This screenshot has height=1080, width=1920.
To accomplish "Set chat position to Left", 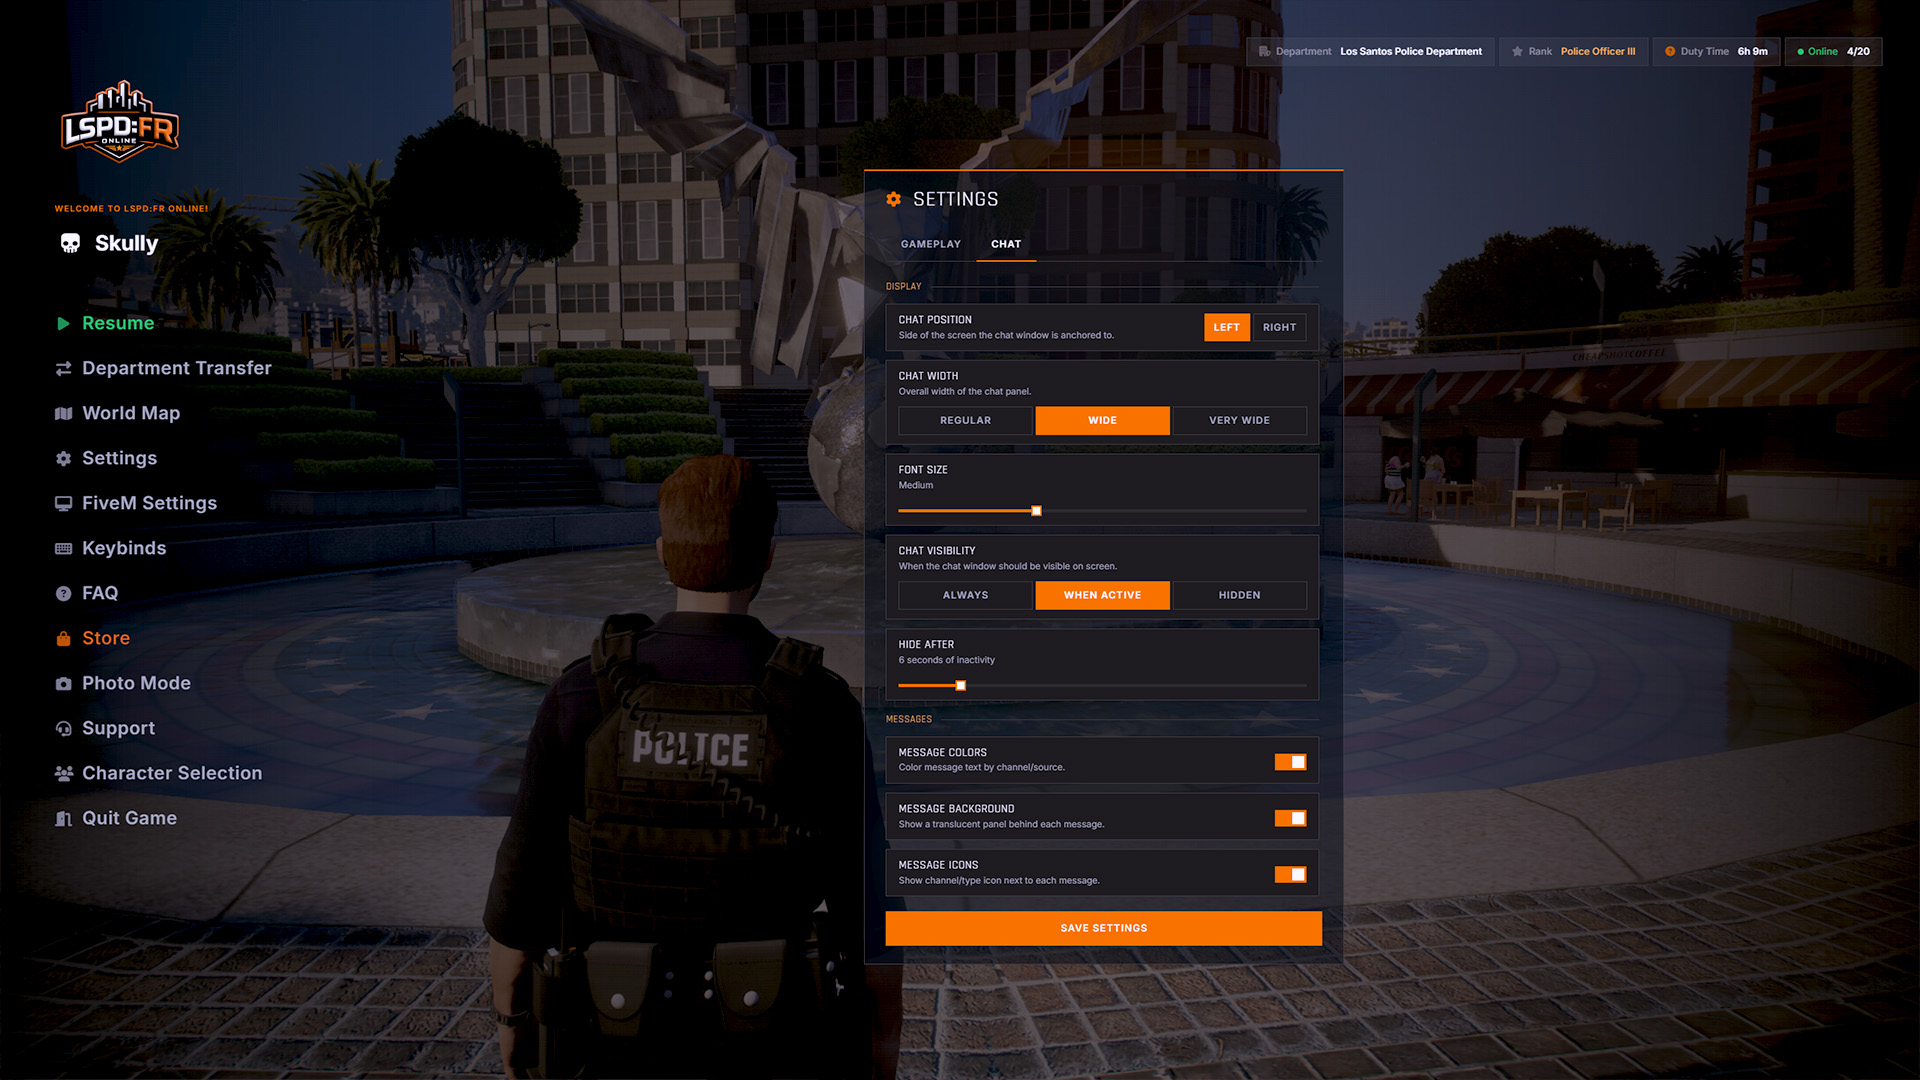I will coord(1226,327).
